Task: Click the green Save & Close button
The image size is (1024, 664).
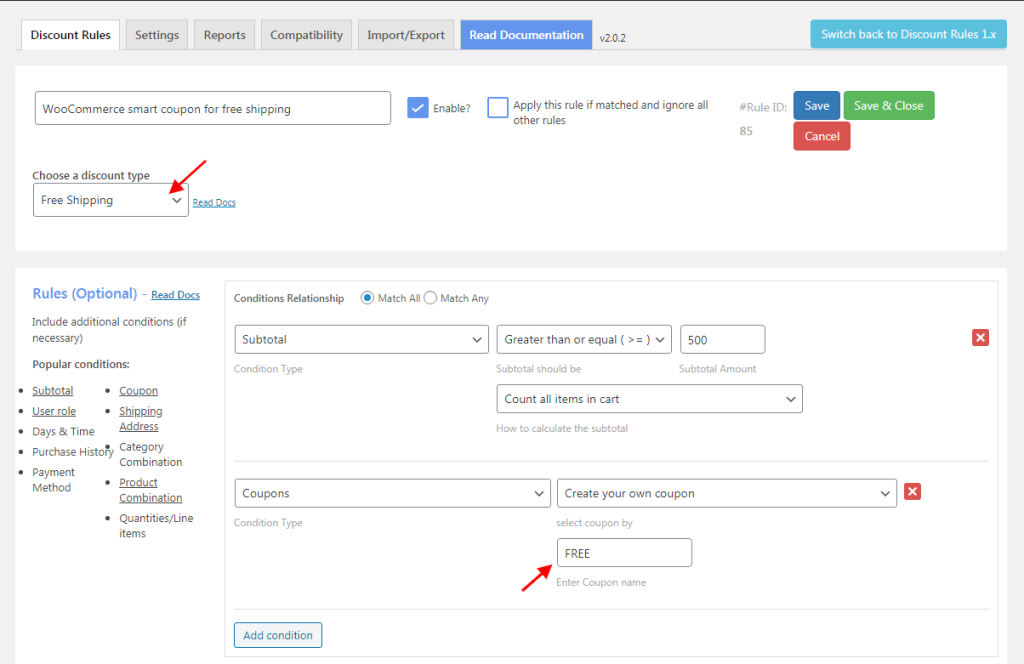Action: click(889, 106)
